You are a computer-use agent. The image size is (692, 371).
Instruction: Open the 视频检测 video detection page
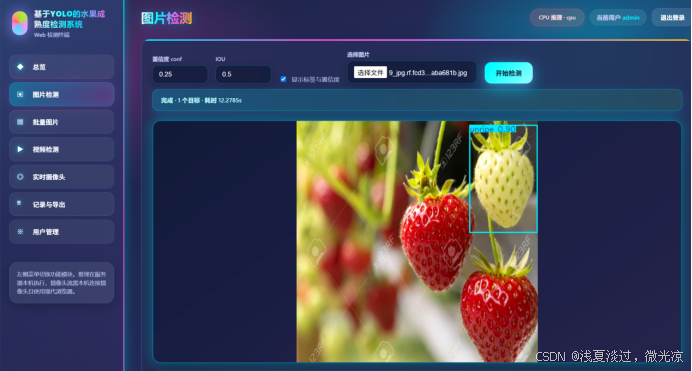[x=62, y=149]
